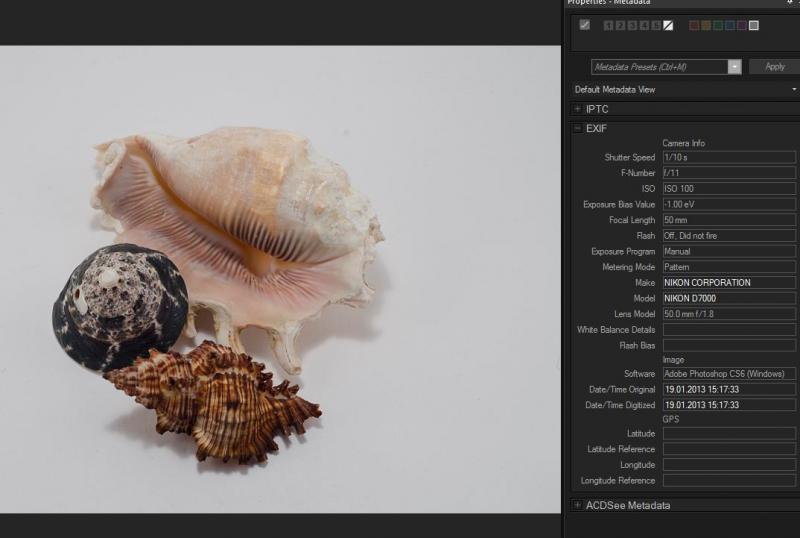Apply the green color label
This screenshot has width=800, height=538.
point(718,26)
